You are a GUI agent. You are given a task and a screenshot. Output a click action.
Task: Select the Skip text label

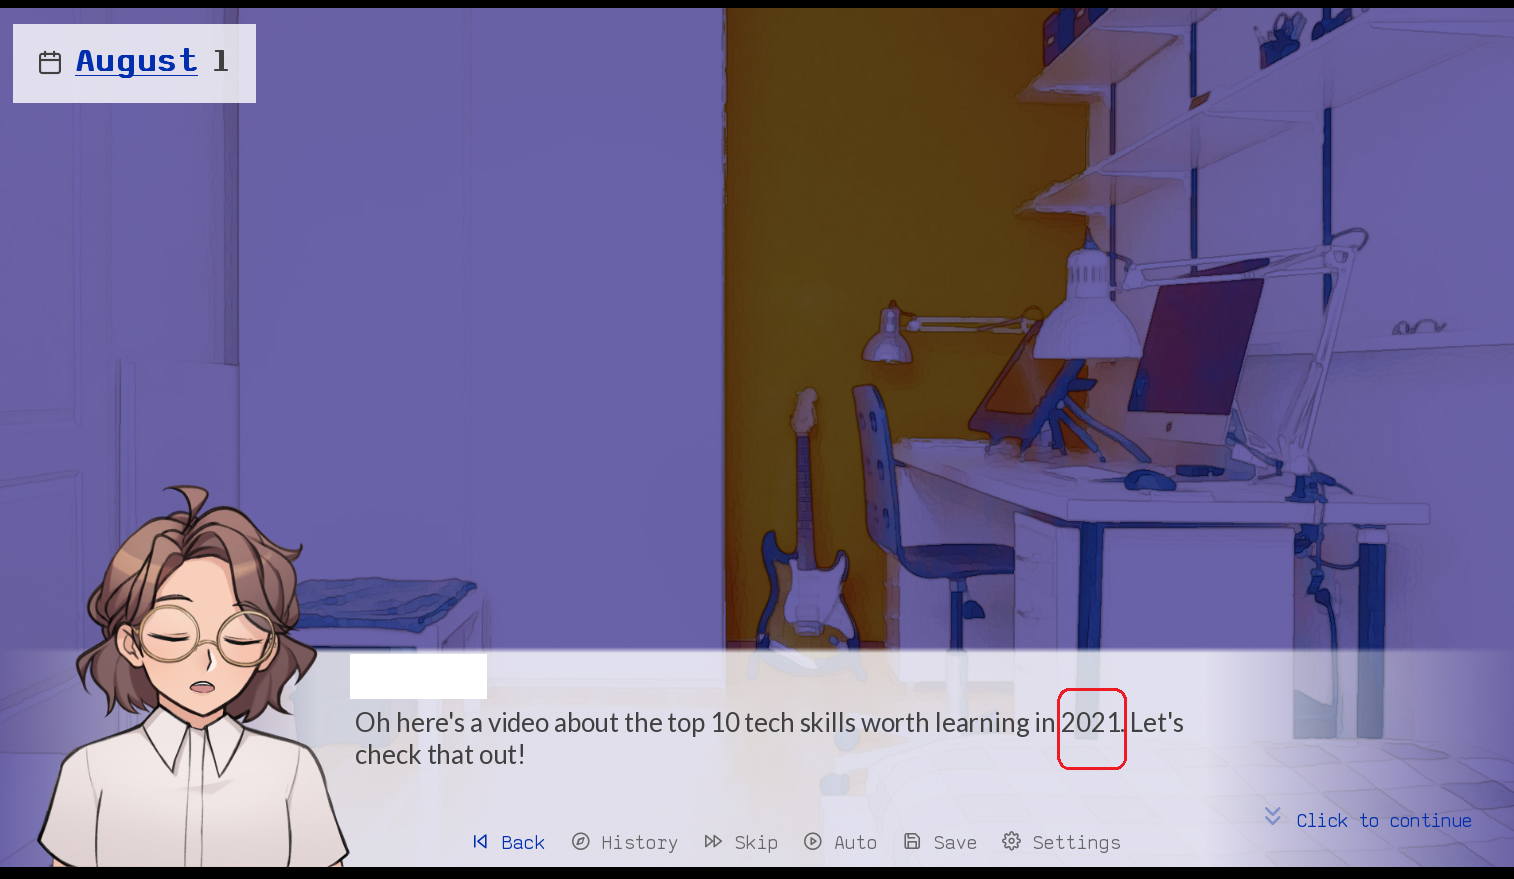pos(756,842)
